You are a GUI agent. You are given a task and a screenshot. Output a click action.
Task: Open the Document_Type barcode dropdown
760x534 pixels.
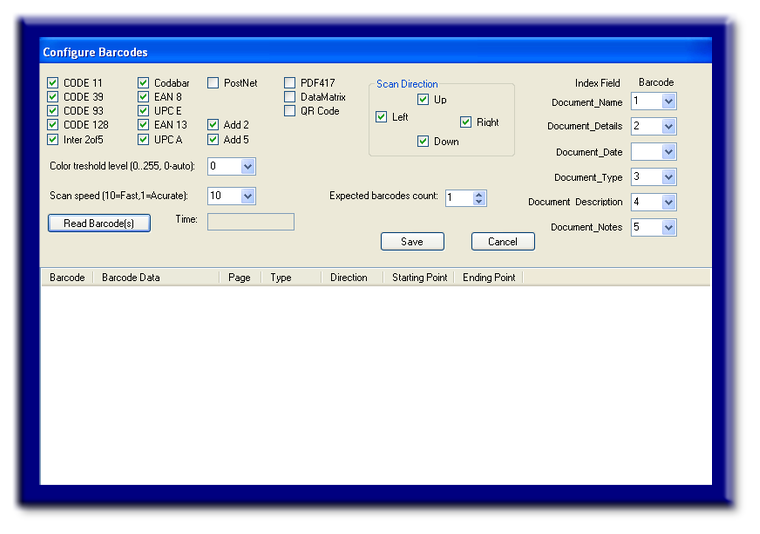pos(668,177)
